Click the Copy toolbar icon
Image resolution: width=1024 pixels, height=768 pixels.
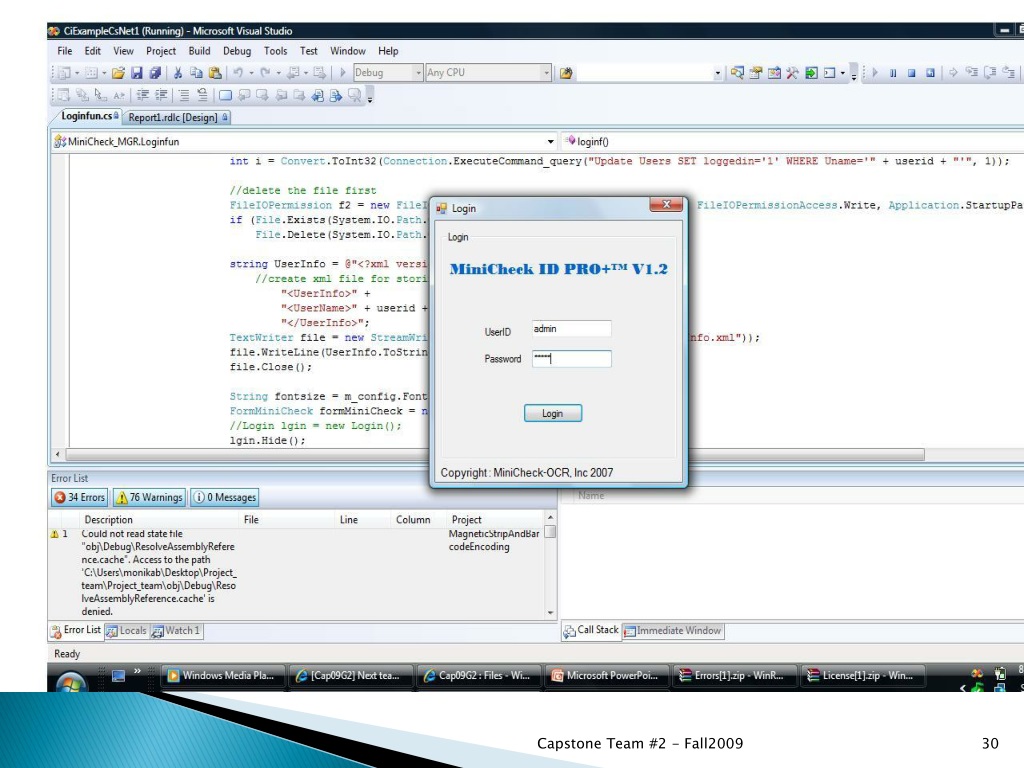point(196,73)
